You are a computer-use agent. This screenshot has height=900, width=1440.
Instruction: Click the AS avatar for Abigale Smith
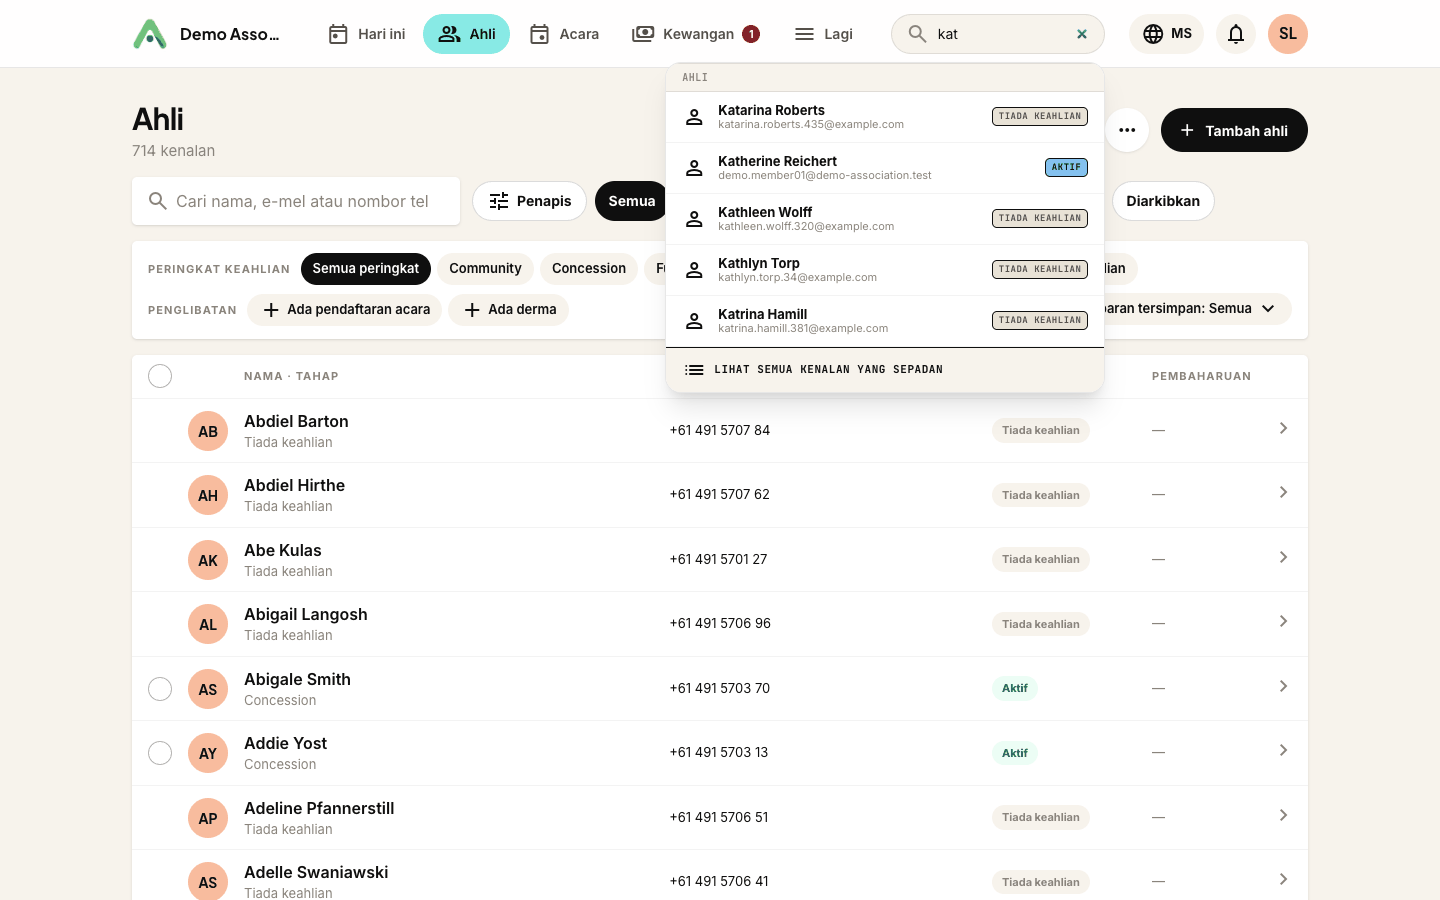coord(208,689)
